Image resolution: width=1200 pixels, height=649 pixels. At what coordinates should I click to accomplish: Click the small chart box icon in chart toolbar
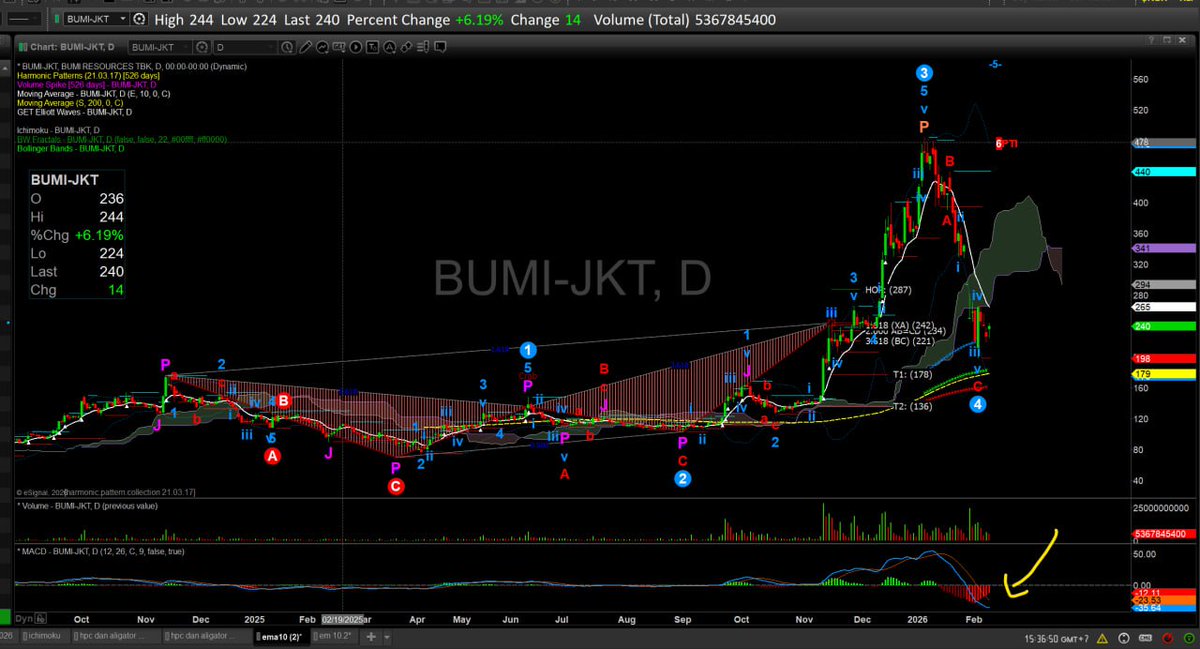(338, 46)
